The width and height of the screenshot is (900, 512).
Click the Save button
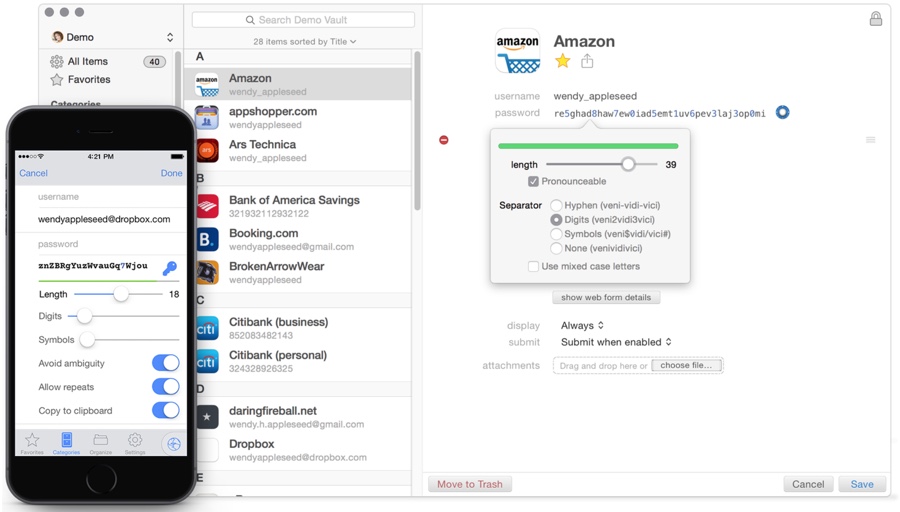[862, 484]
